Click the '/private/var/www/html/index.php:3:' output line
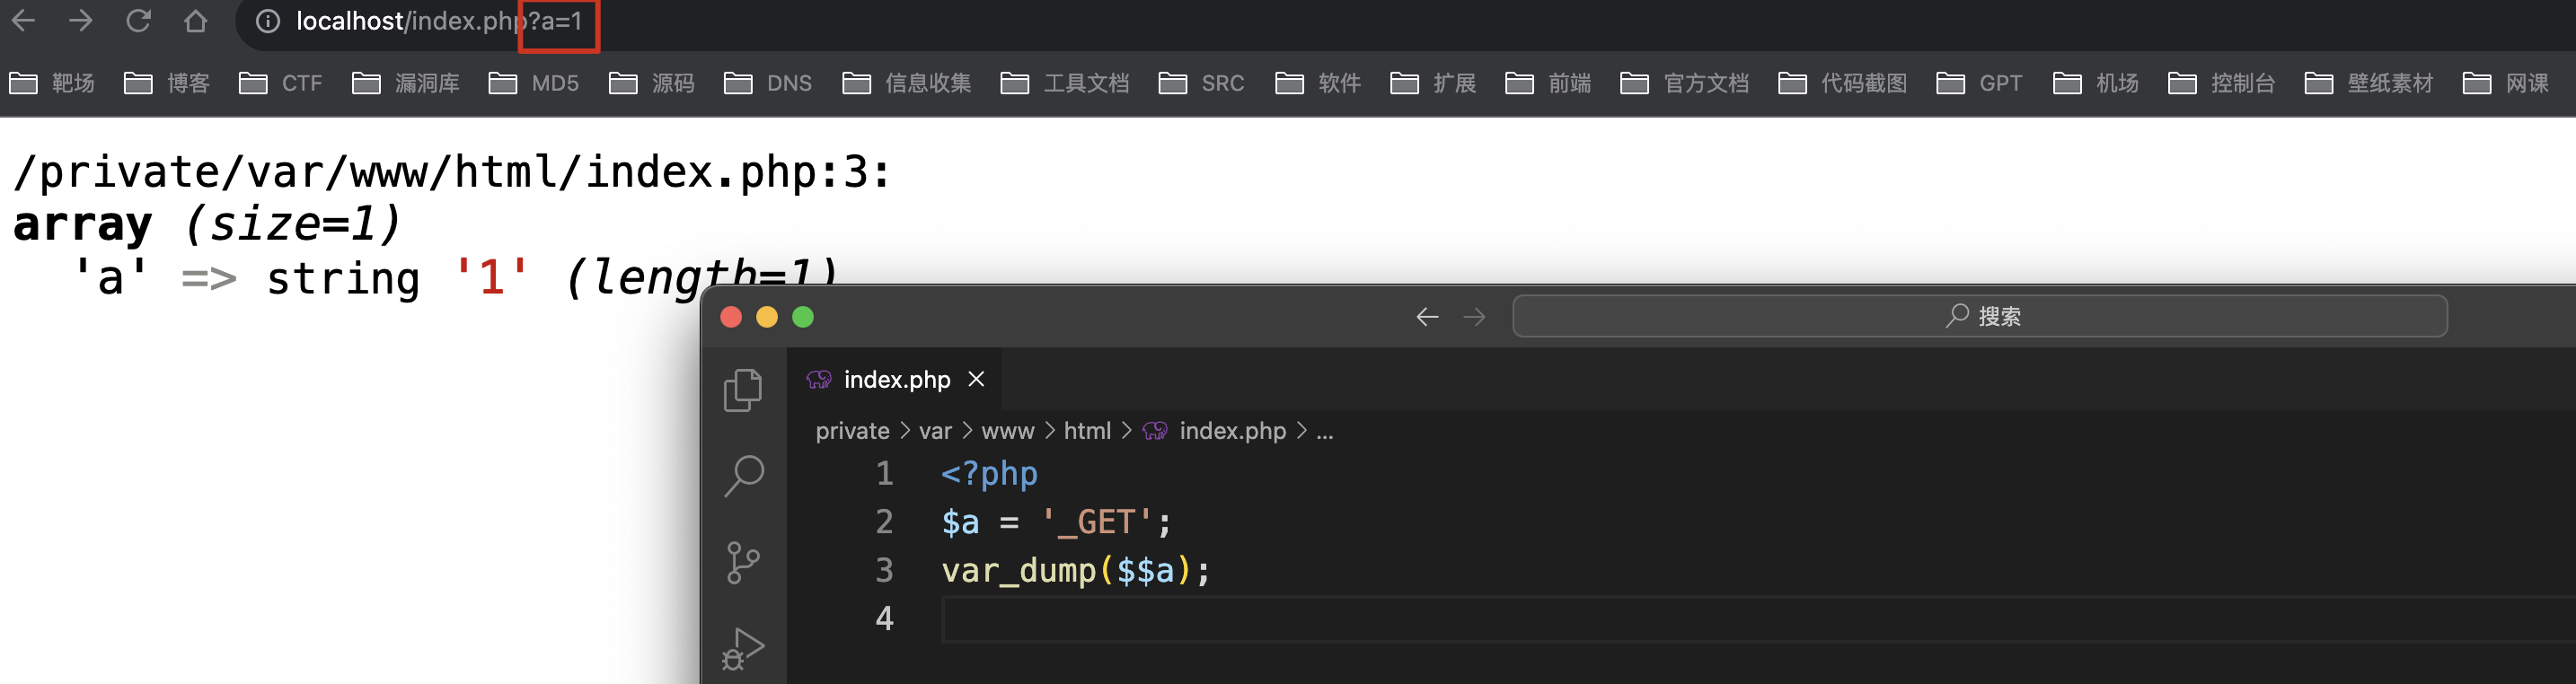 (451, 172)
